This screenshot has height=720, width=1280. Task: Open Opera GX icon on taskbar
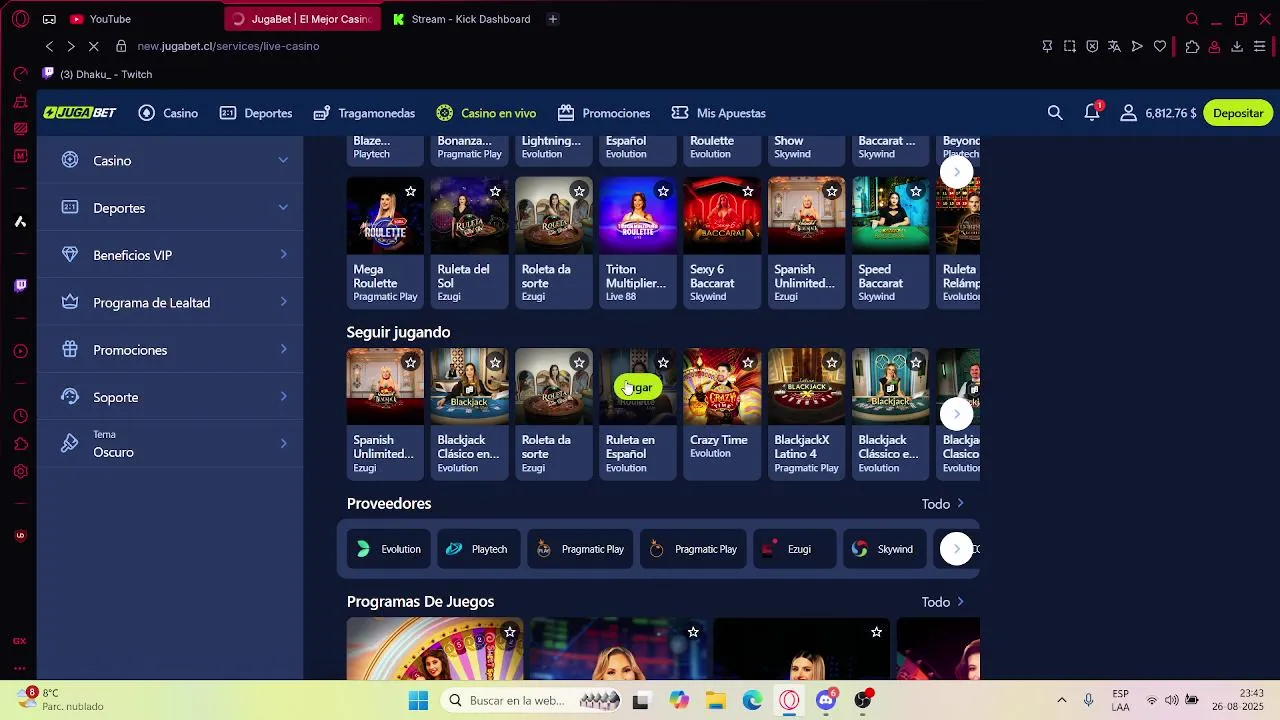(789, 700)
